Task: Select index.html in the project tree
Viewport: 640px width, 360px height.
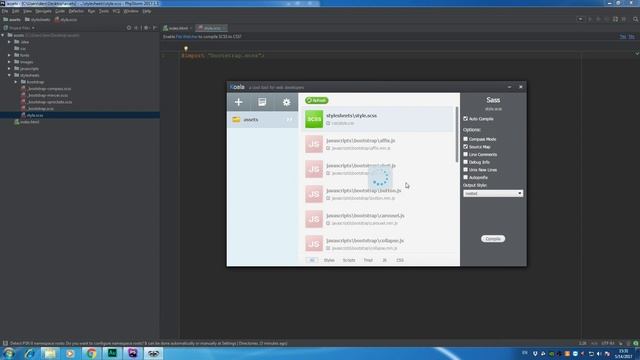Action: tap(30, 122)
